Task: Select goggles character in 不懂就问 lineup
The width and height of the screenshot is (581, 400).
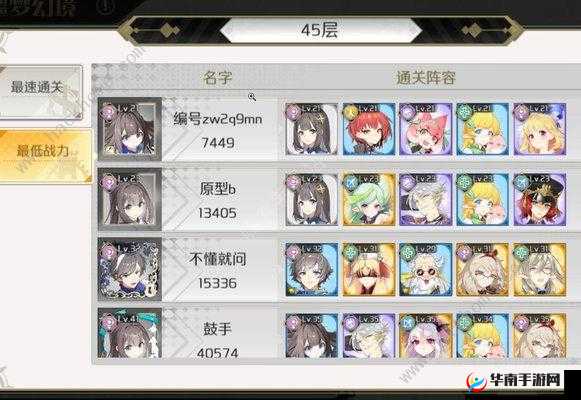Action: click(x=425, y=269)
